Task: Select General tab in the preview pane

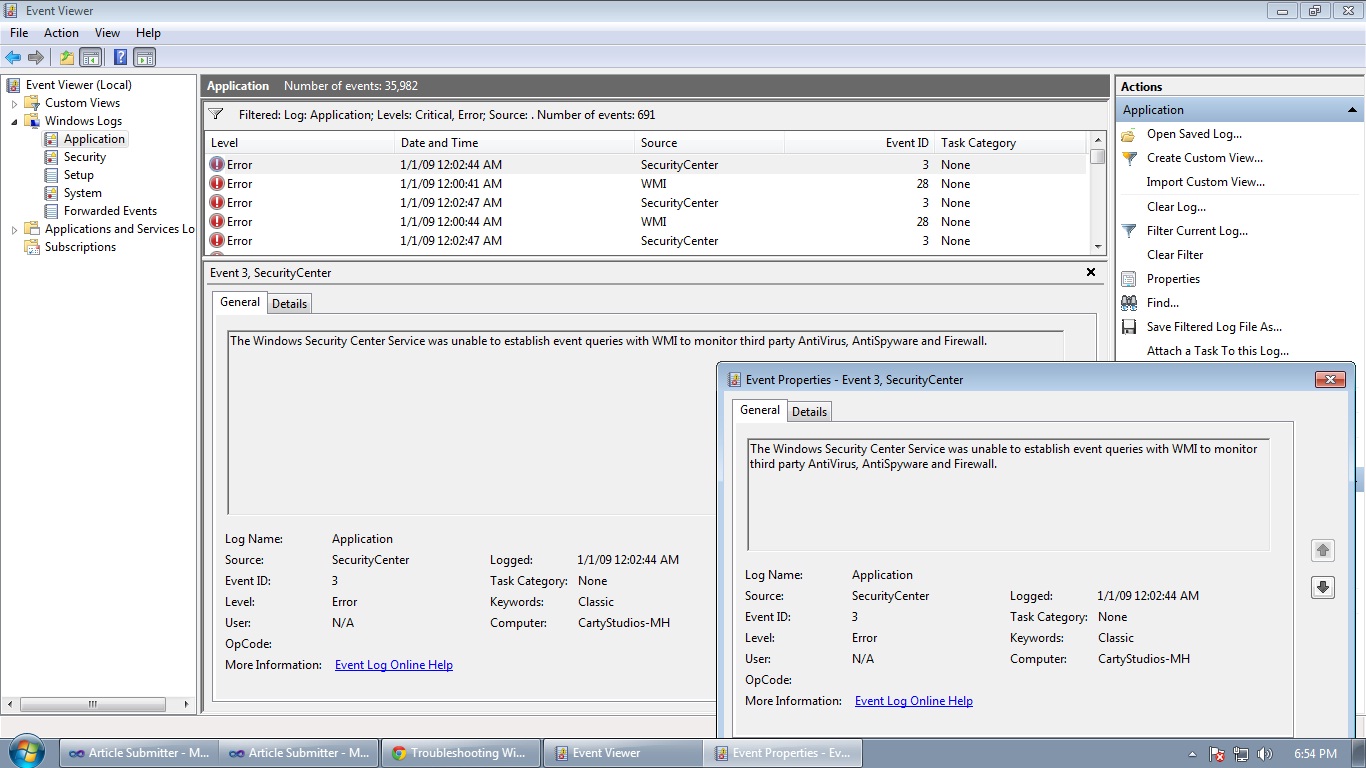Action: pyautogui.click(x=240, y=302)
